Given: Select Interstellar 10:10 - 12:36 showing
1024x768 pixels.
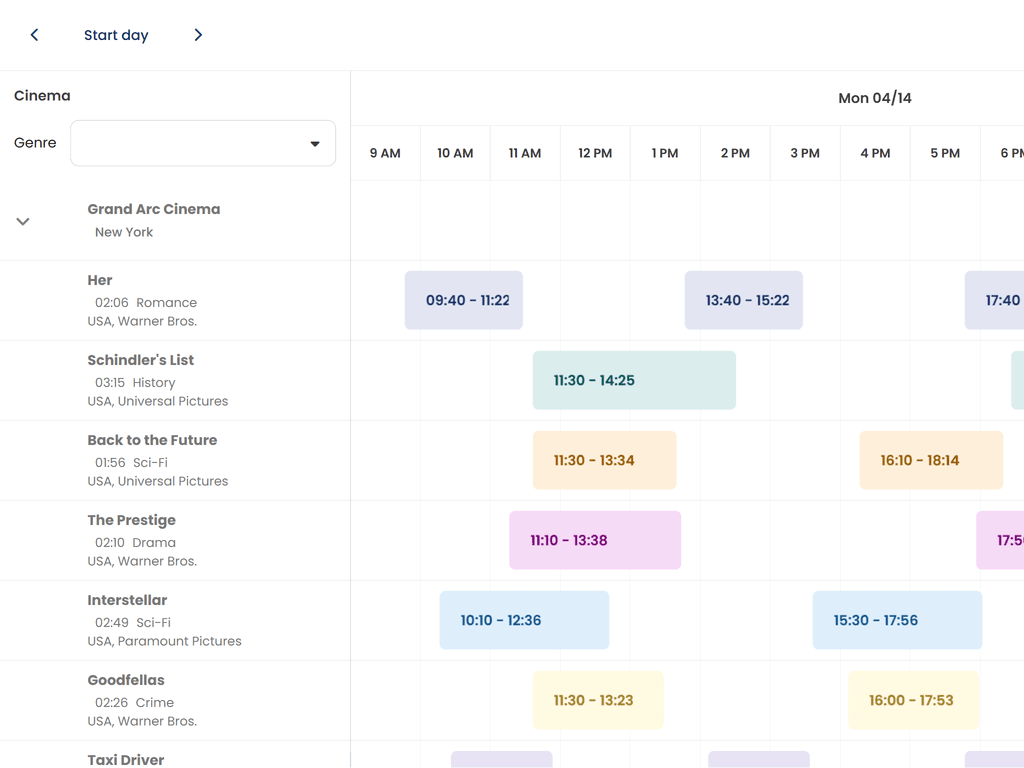Looking at the screenshot, I should [x=524, y=620].
